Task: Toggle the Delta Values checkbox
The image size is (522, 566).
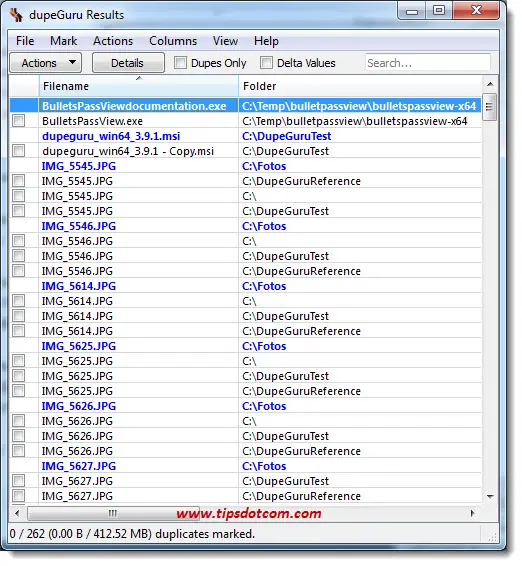Action: (266, 63)
